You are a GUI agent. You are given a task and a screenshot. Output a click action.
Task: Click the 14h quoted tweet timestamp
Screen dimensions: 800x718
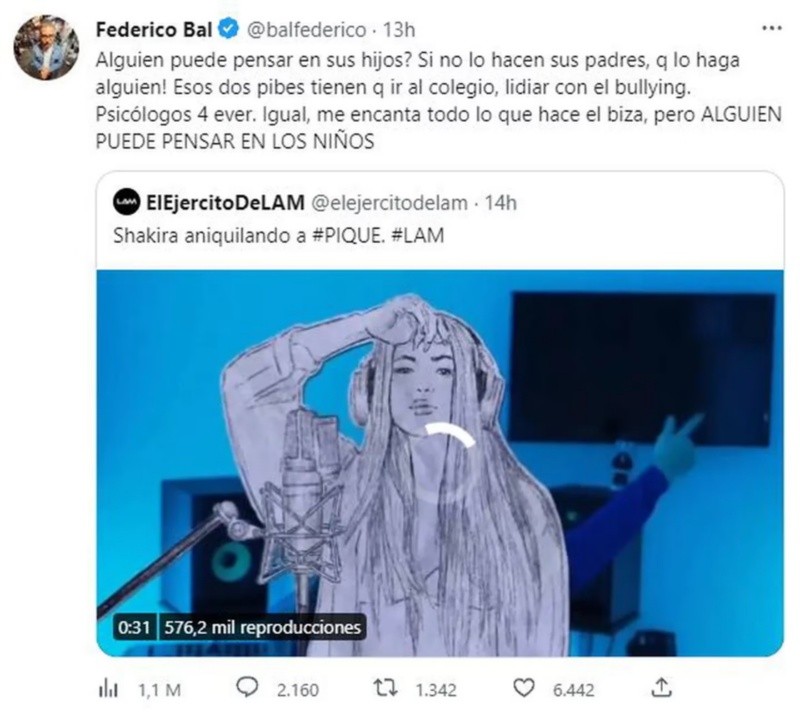click(x=500, y=203)
